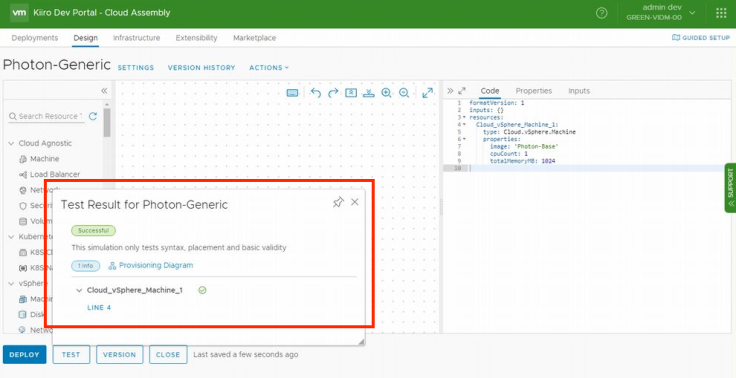Image resolution: width=736 pixels, height=378 pixels.
Task: Click the Deploy button
Action: [24, 355]
